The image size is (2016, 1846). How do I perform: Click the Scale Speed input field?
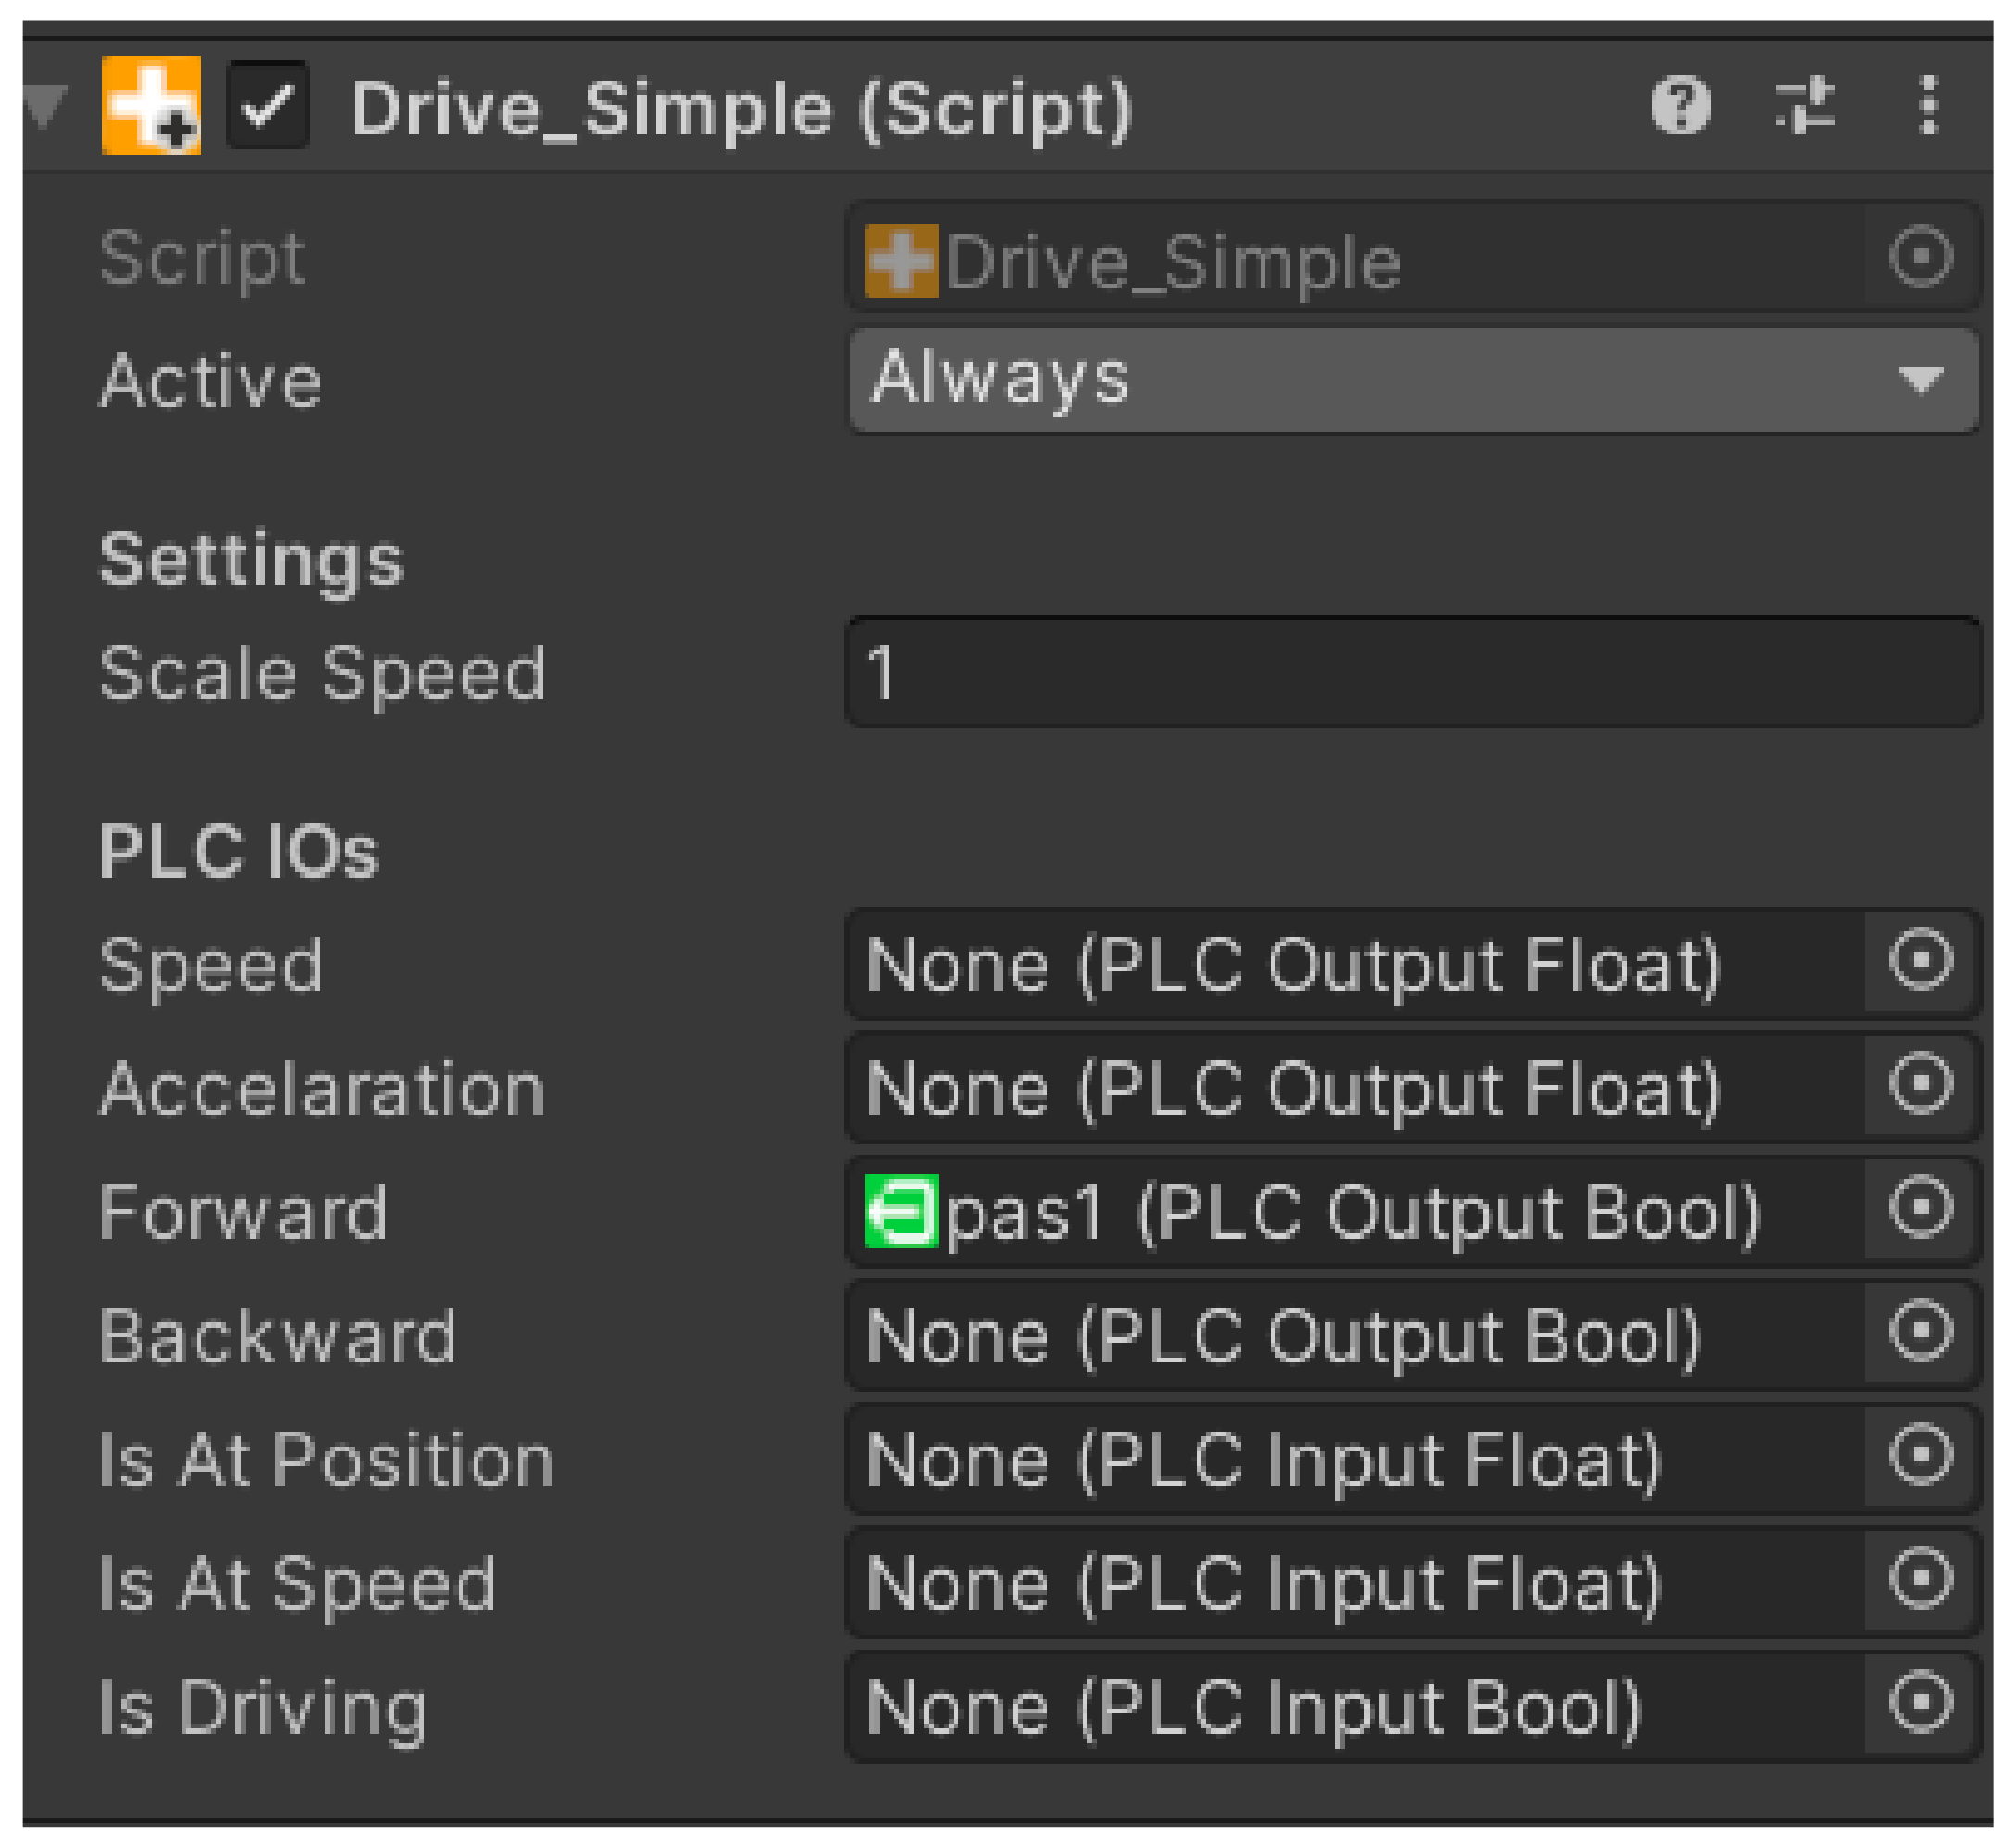(x=1412, y=673)
